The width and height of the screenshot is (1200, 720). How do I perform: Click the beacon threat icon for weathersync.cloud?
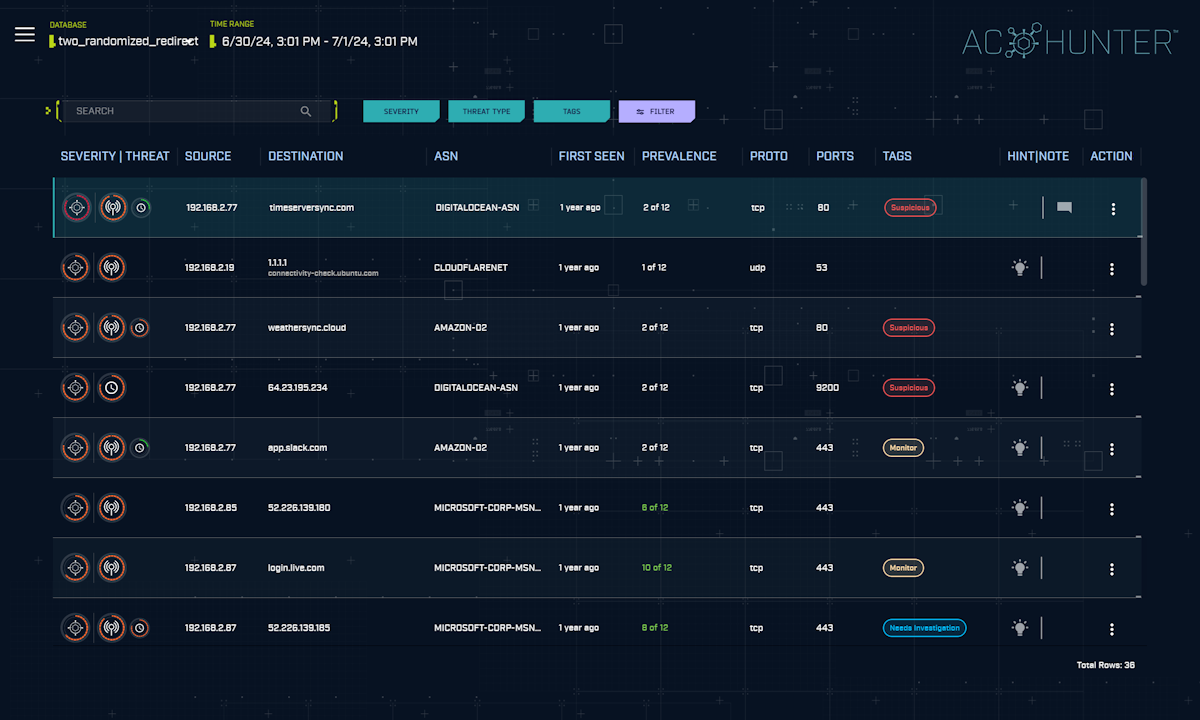pos(112,328)
